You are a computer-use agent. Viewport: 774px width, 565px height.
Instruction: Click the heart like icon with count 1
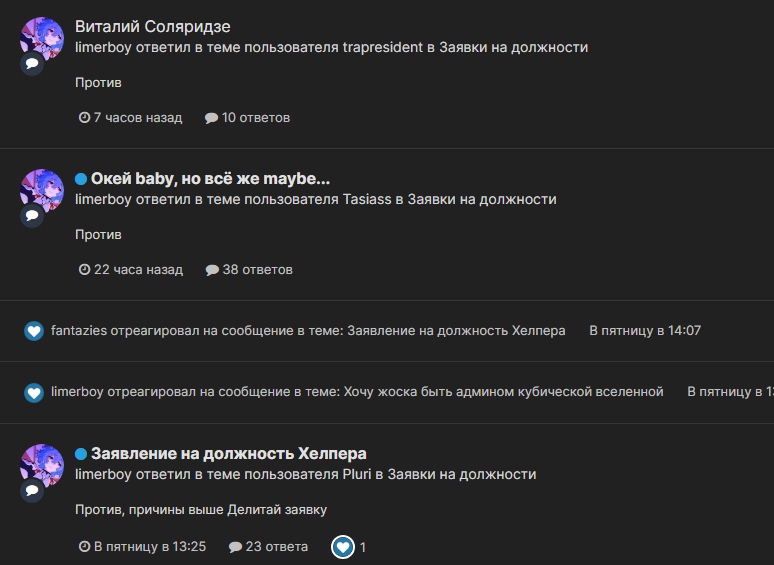343,547
